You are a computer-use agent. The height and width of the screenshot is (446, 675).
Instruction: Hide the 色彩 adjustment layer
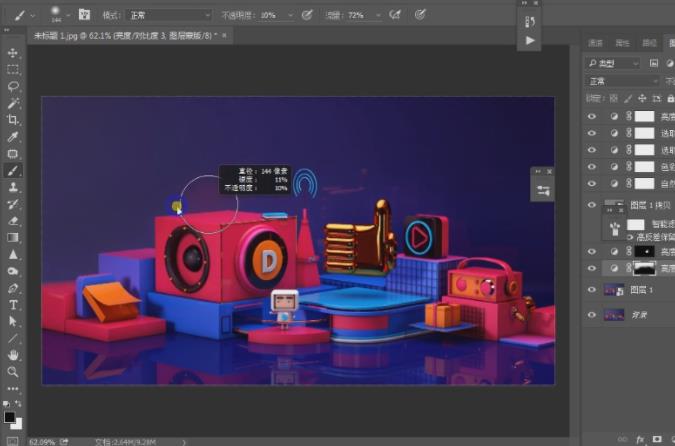pos(592,167)
